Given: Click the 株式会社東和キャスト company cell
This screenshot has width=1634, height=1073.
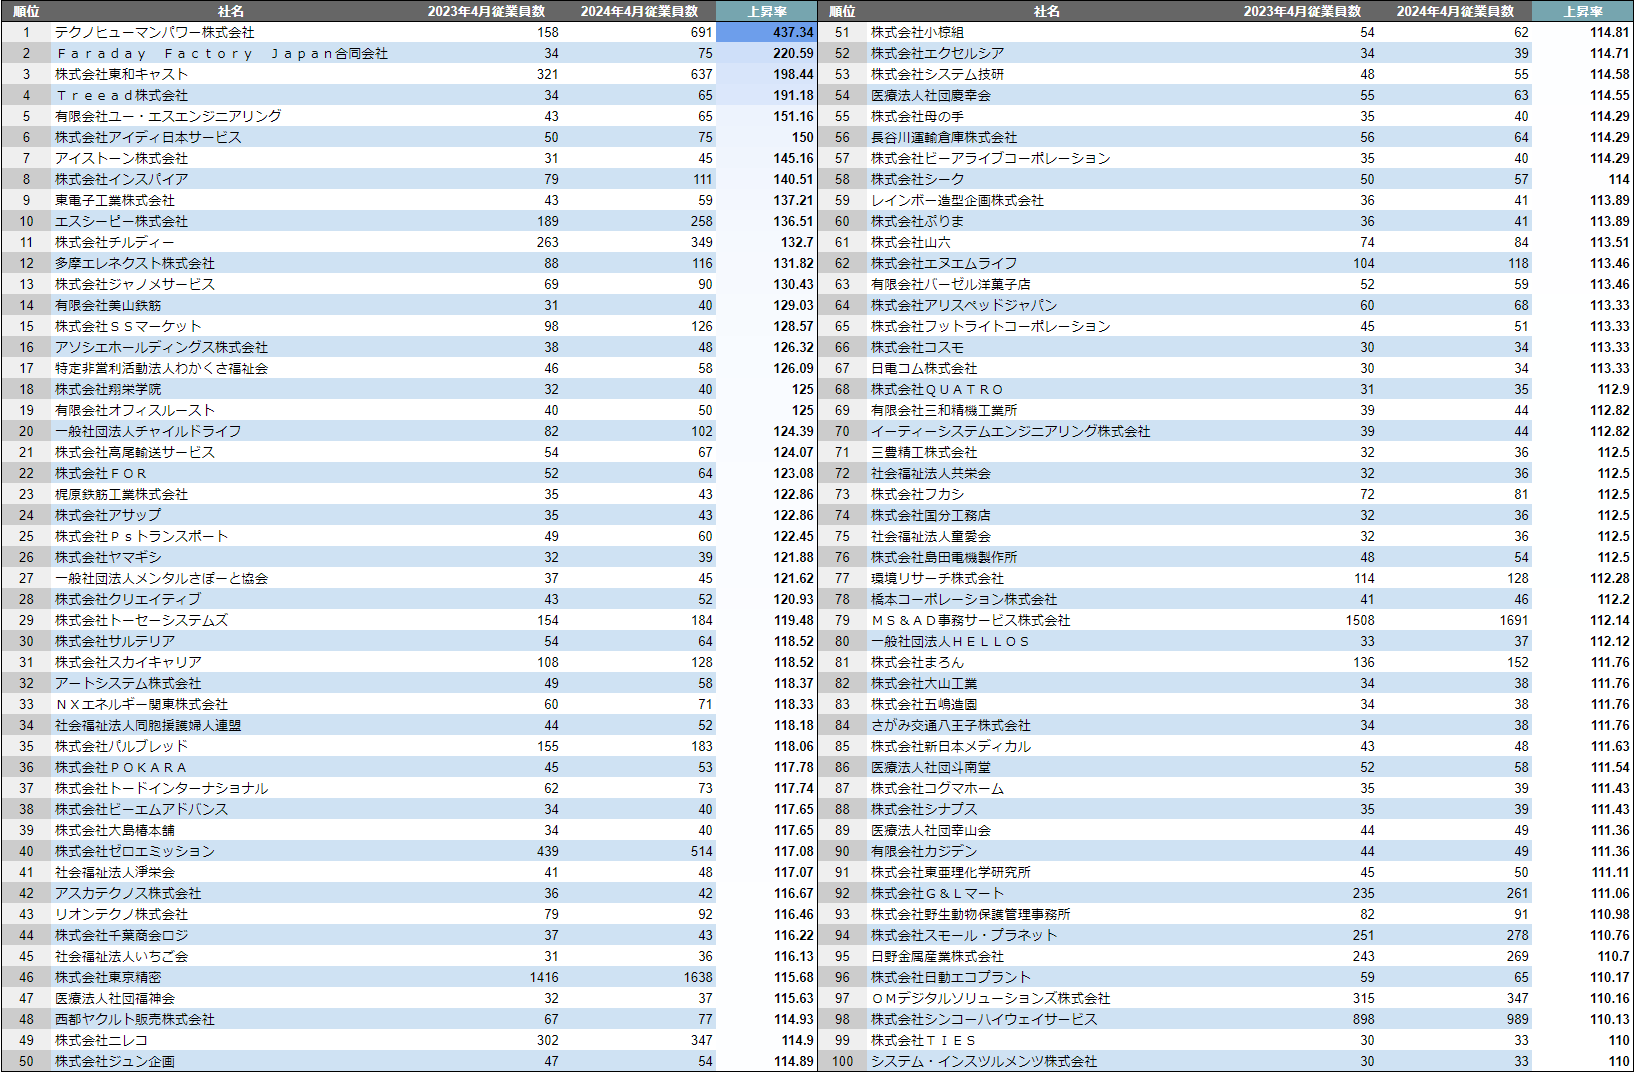Looking at the screenshot, I should tap(121, 74).
